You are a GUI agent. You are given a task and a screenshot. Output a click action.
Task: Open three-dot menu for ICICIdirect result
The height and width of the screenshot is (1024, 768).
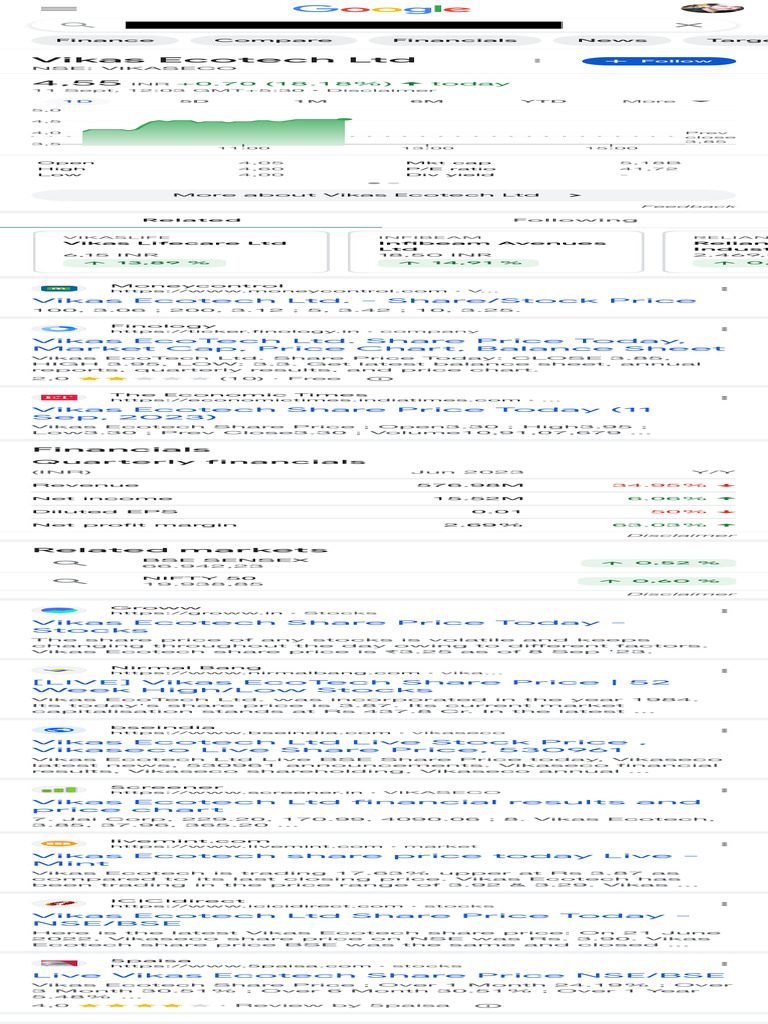(724, 904)
